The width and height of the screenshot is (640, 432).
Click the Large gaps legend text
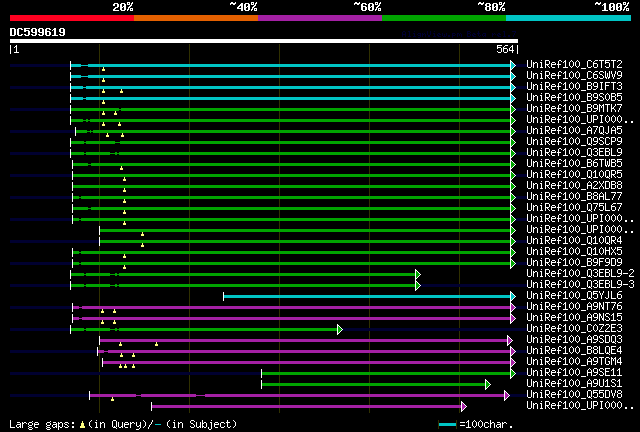coord(42,425)
